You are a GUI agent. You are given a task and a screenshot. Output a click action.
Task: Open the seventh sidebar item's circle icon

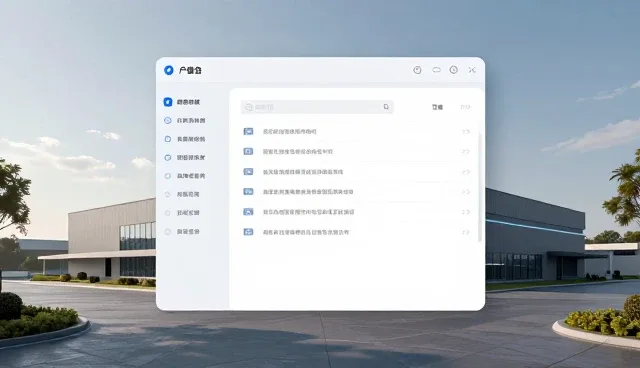pyautogui.click(x=167, y=213)
